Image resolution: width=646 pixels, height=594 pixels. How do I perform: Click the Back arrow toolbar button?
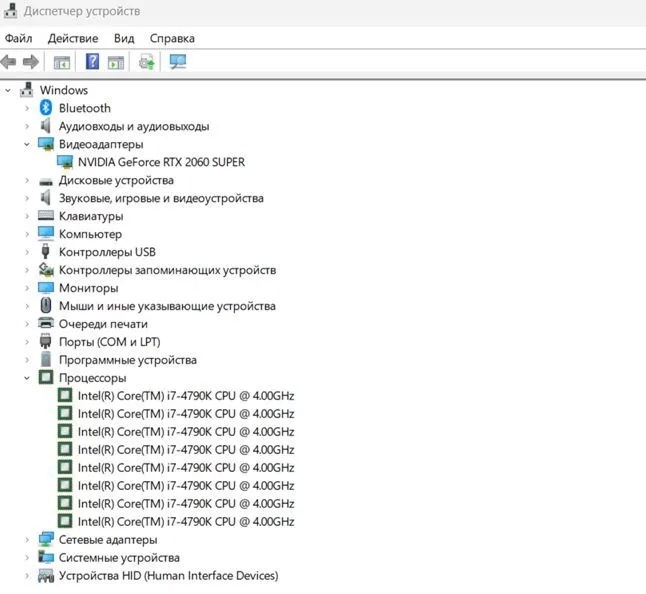(x=9, y=62)
